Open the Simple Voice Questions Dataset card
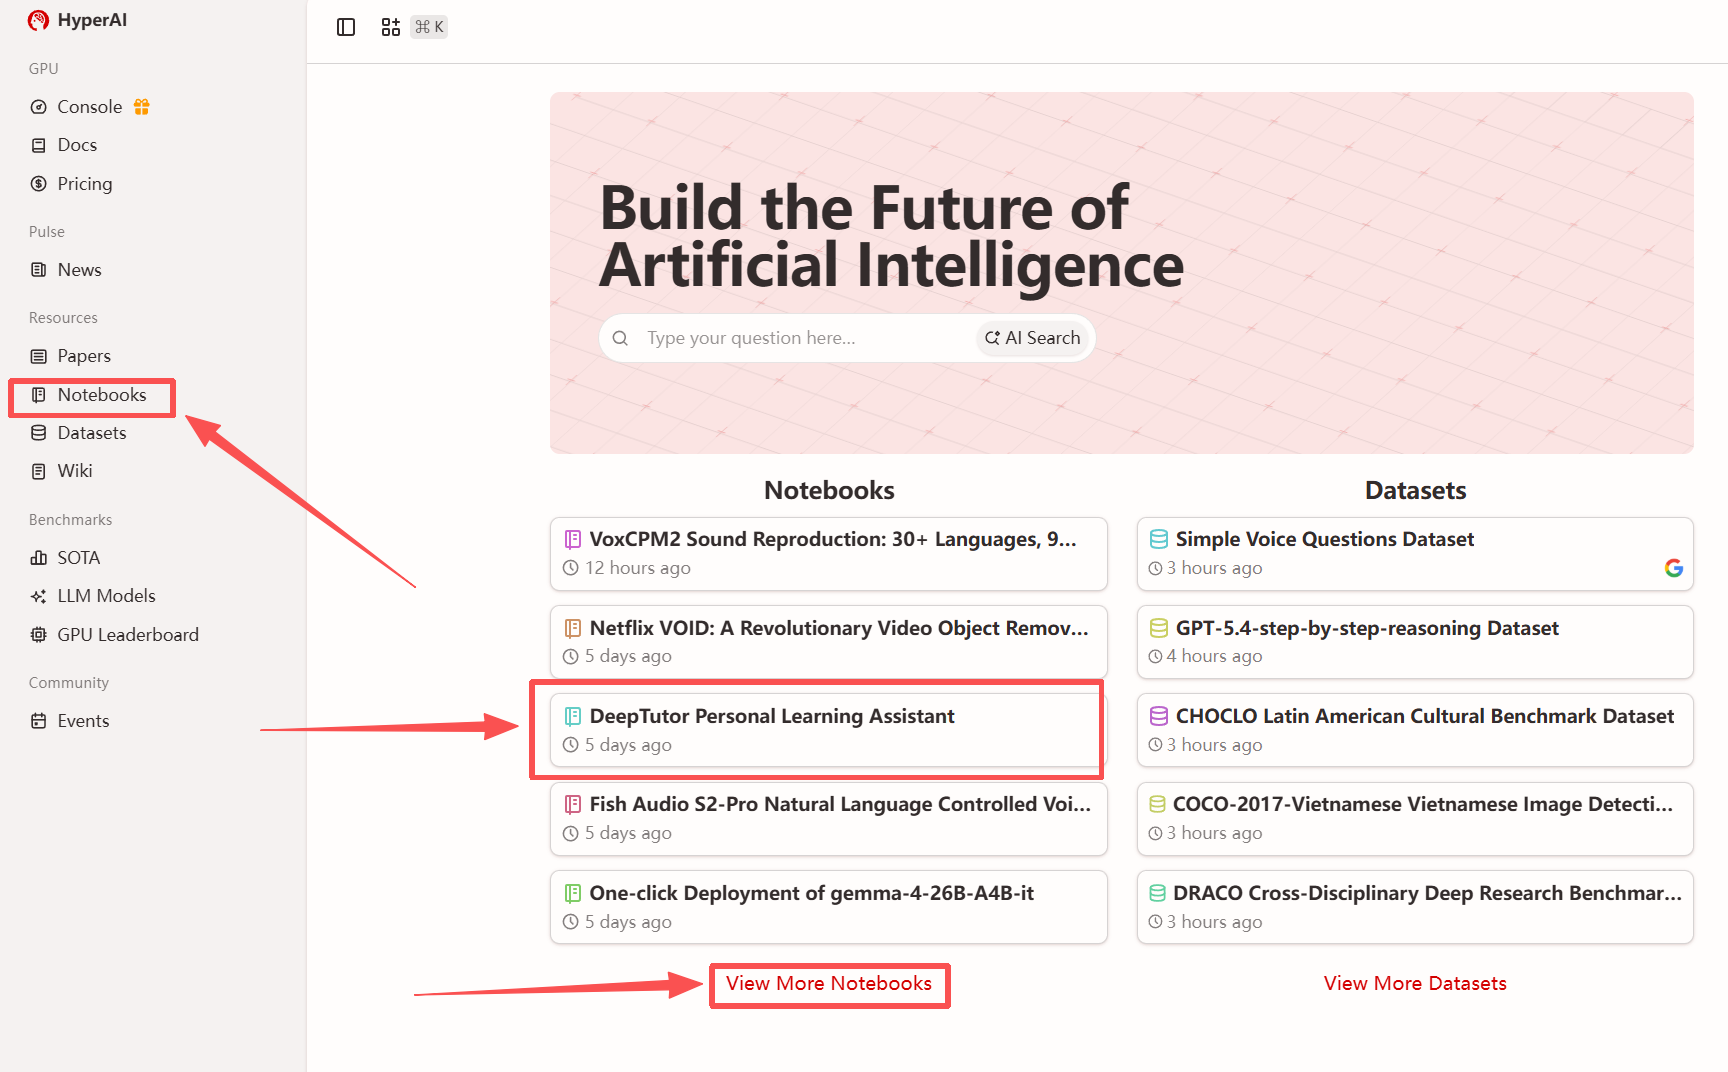The image size is (1728, 1072). (1324, 540)
